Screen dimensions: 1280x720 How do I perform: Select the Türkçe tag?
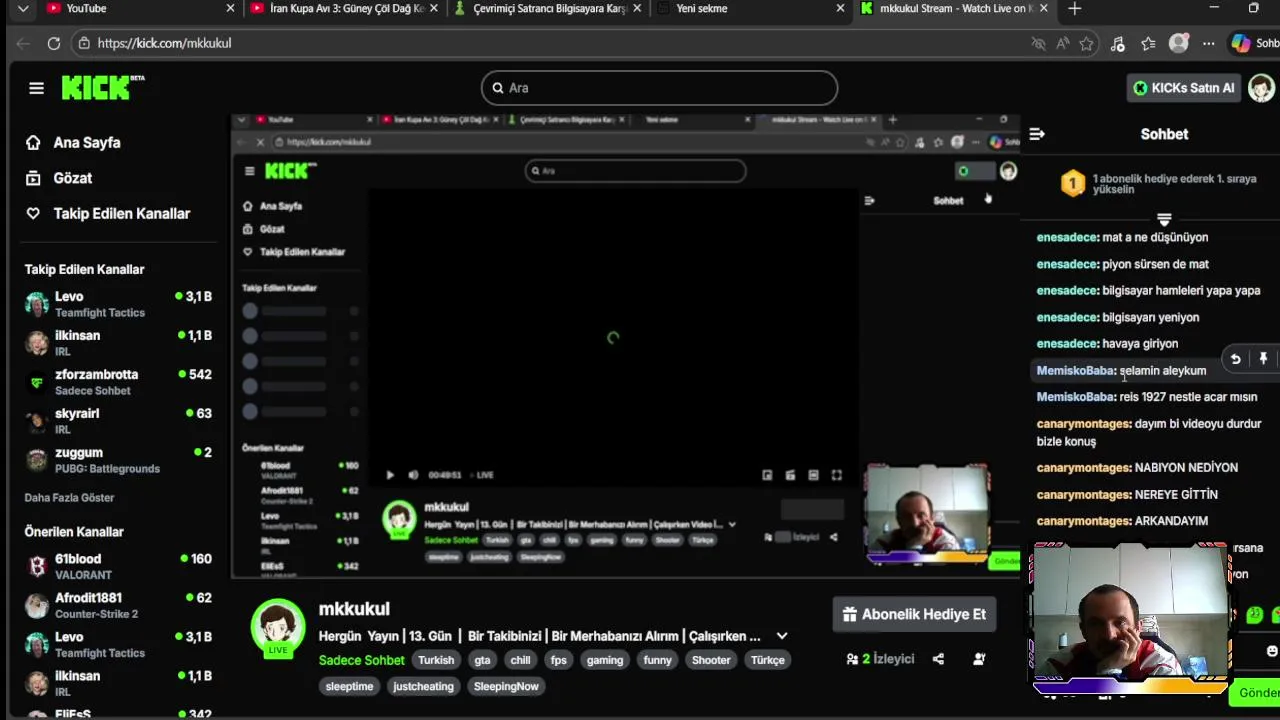click(768, 660)
